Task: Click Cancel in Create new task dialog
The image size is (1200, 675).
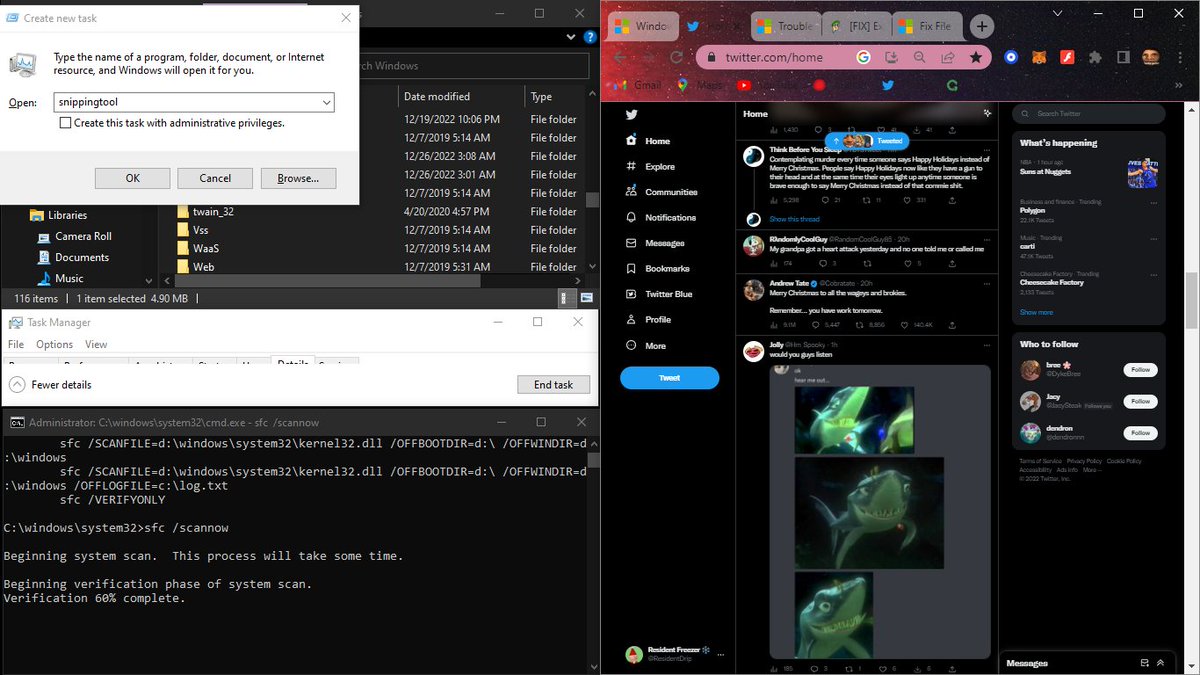Action: point(215,178)
